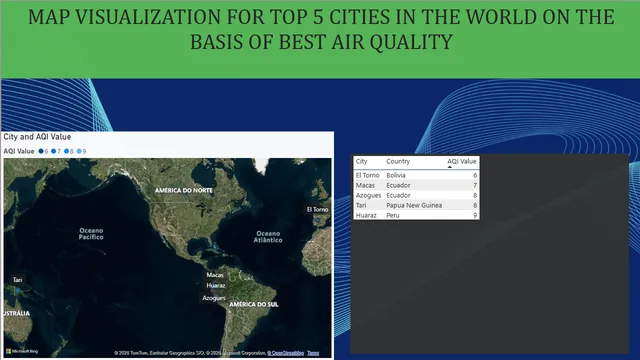Click the Microsoft Bing logo
The width and height of the screenshot is (640, 360).
[22, 351]
